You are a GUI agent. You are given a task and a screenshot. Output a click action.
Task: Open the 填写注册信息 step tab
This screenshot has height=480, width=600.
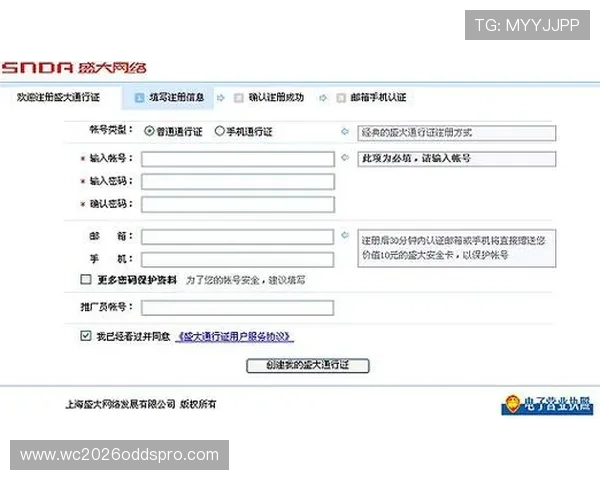[x=168, y=98]
